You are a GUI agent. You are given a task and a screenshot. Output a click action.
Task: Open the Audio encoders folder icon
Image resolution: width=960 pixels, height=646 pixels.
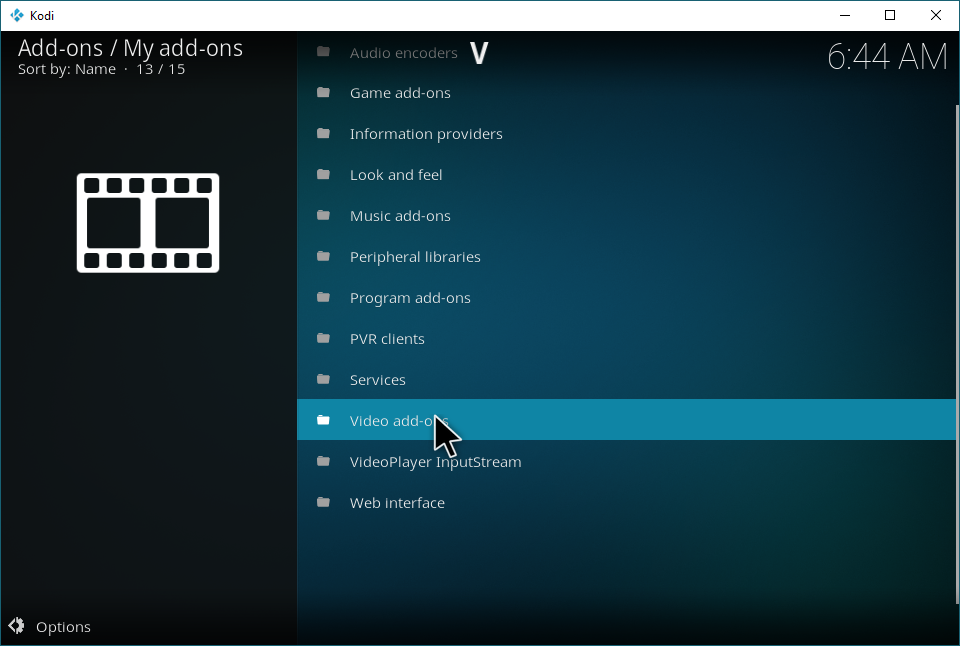pyautogui.click(x=323, y=51)
